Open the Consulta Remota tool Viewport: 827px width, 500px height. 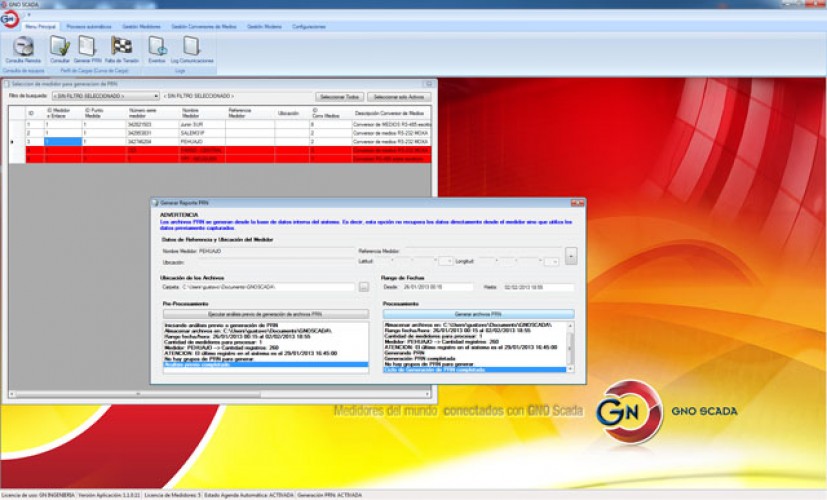tap(23, 50)
